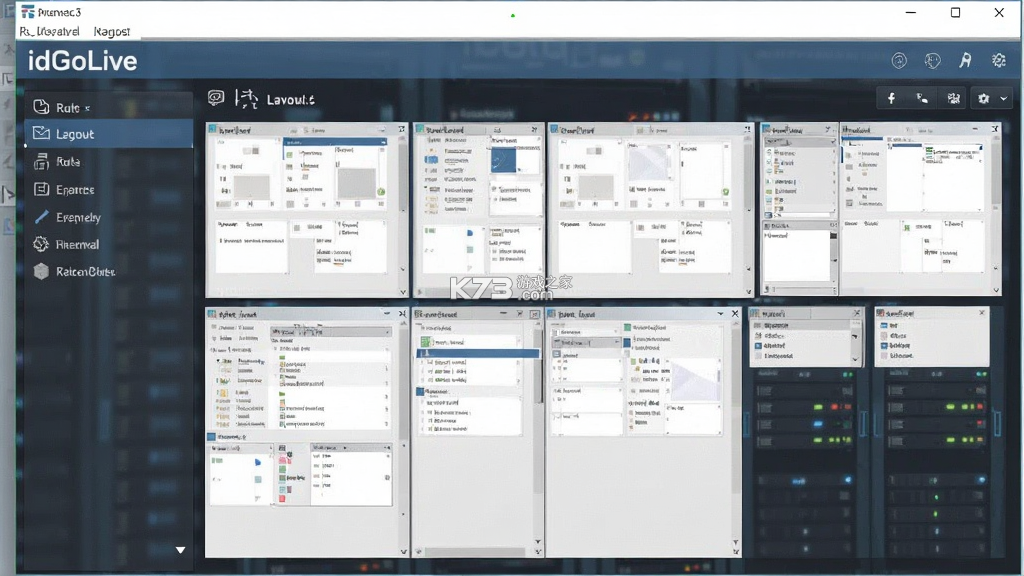
Task: Click the gear button in the layout toolbar
Action: [x=984, y=99]
